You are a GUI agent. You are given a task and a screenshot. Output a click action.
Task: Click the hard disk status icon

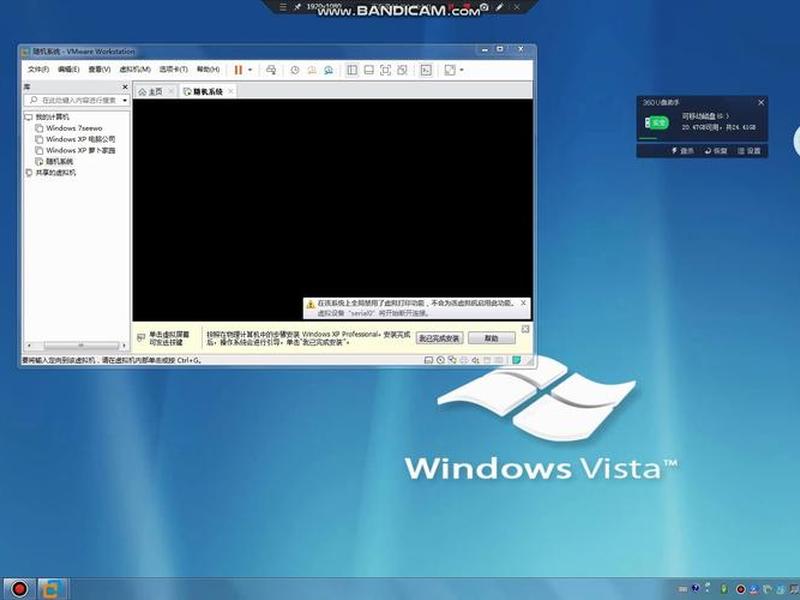pos(429,360)
